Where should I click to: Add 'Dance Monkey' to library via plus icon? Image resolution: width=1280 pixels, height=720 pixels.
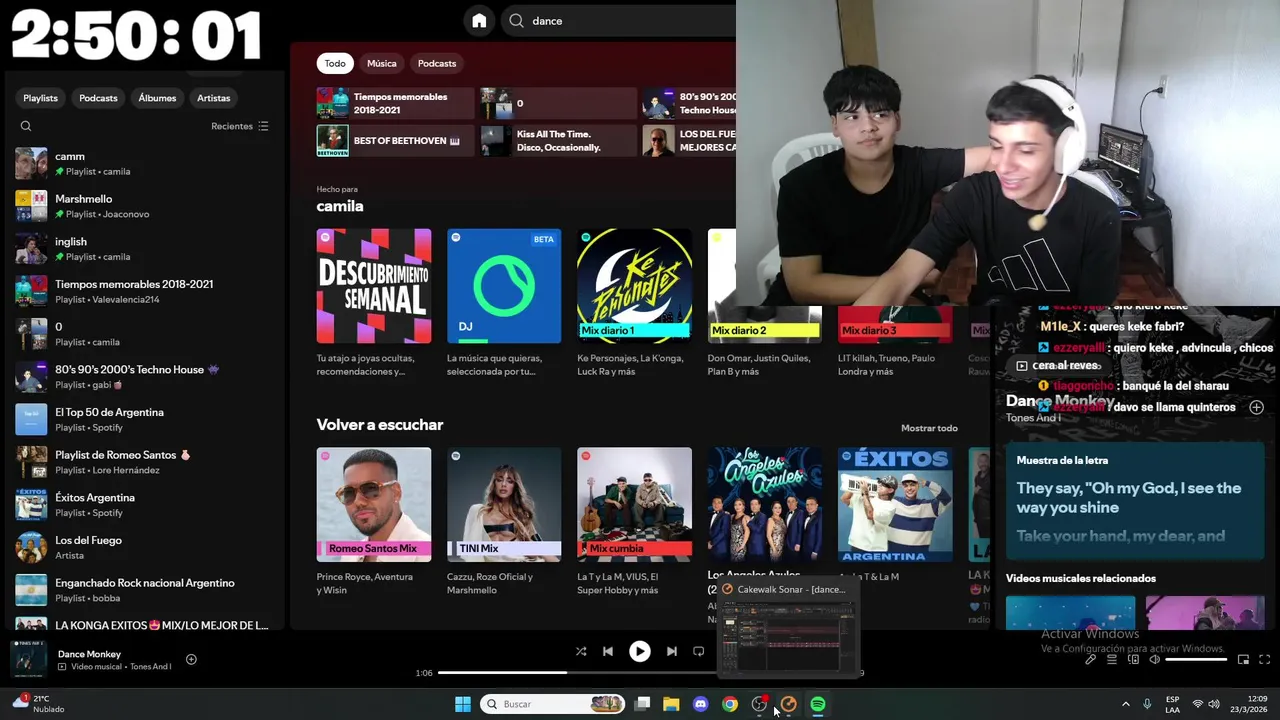[x=191, y=659]
